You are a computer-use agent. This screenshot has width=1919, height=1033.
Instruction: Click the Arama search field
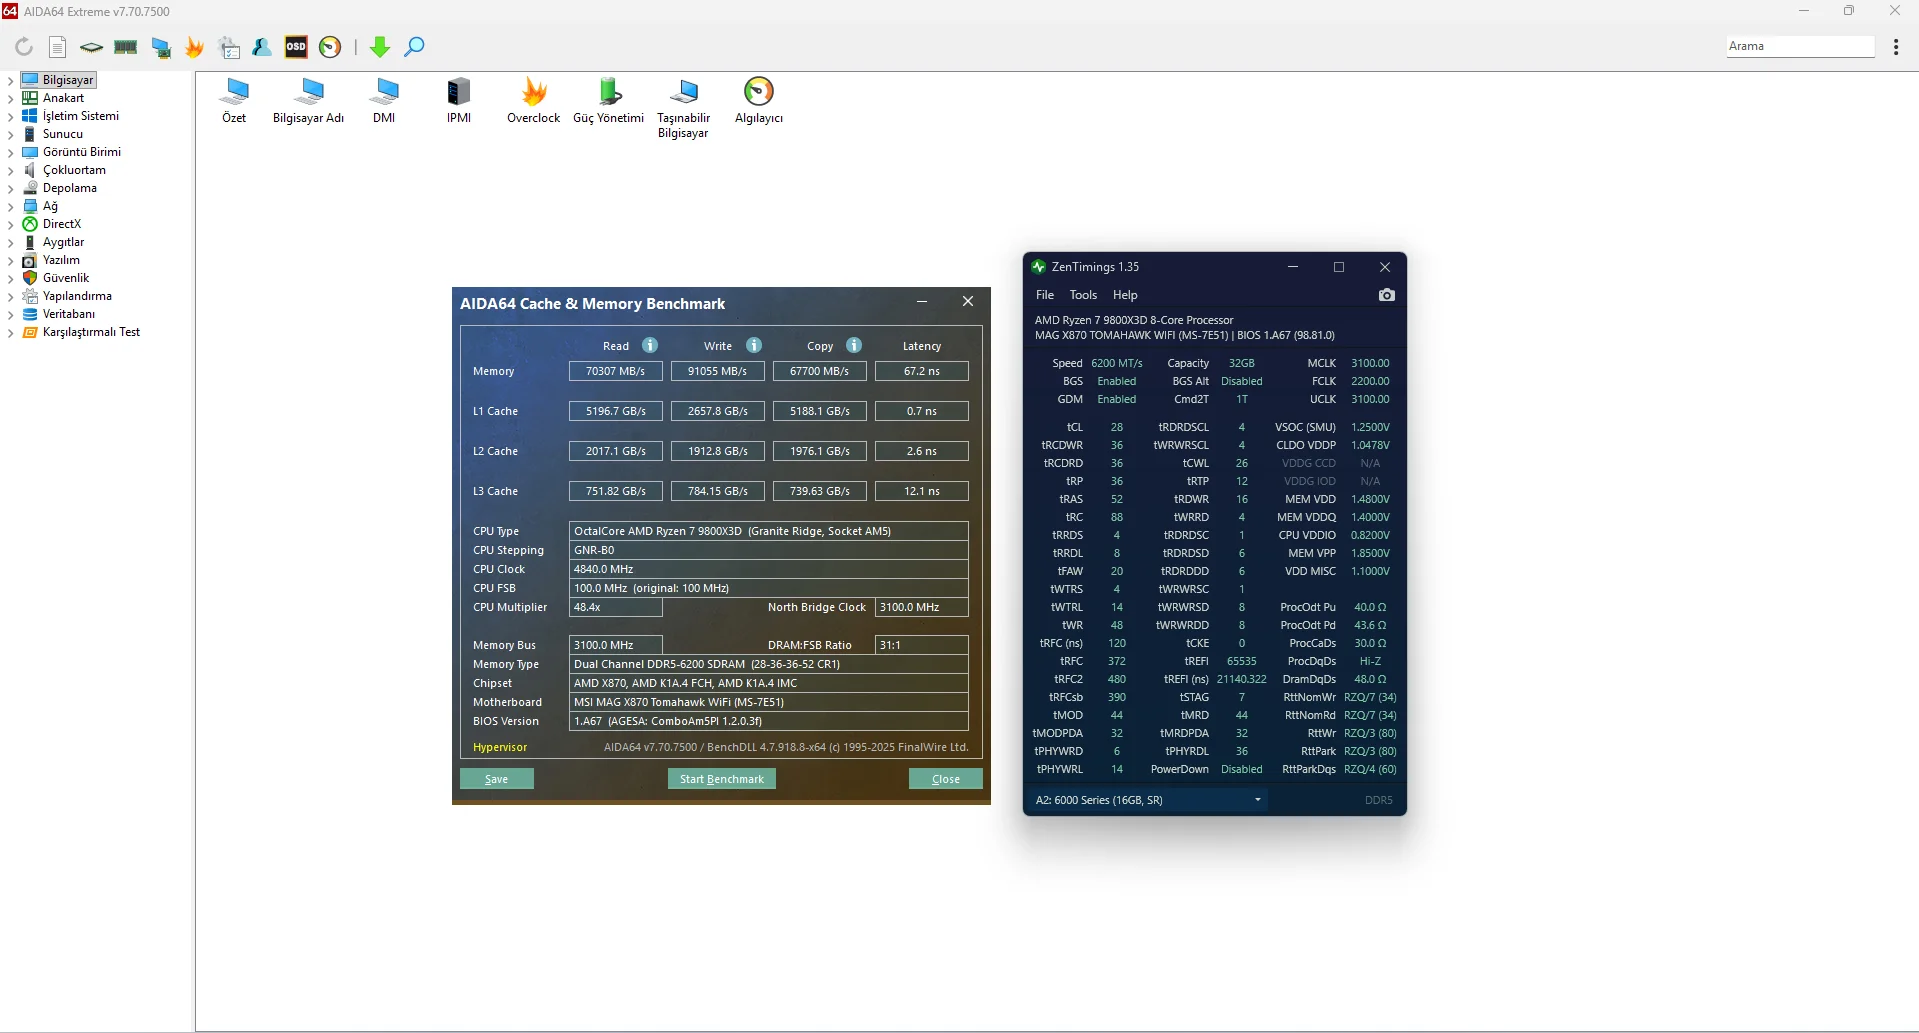click(x=1799, y=46)
